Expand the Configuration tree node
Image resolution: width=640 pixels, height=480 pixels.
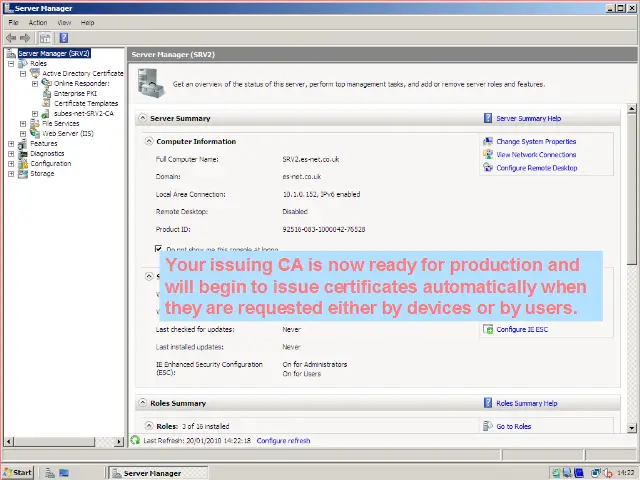tap(11, 164)
